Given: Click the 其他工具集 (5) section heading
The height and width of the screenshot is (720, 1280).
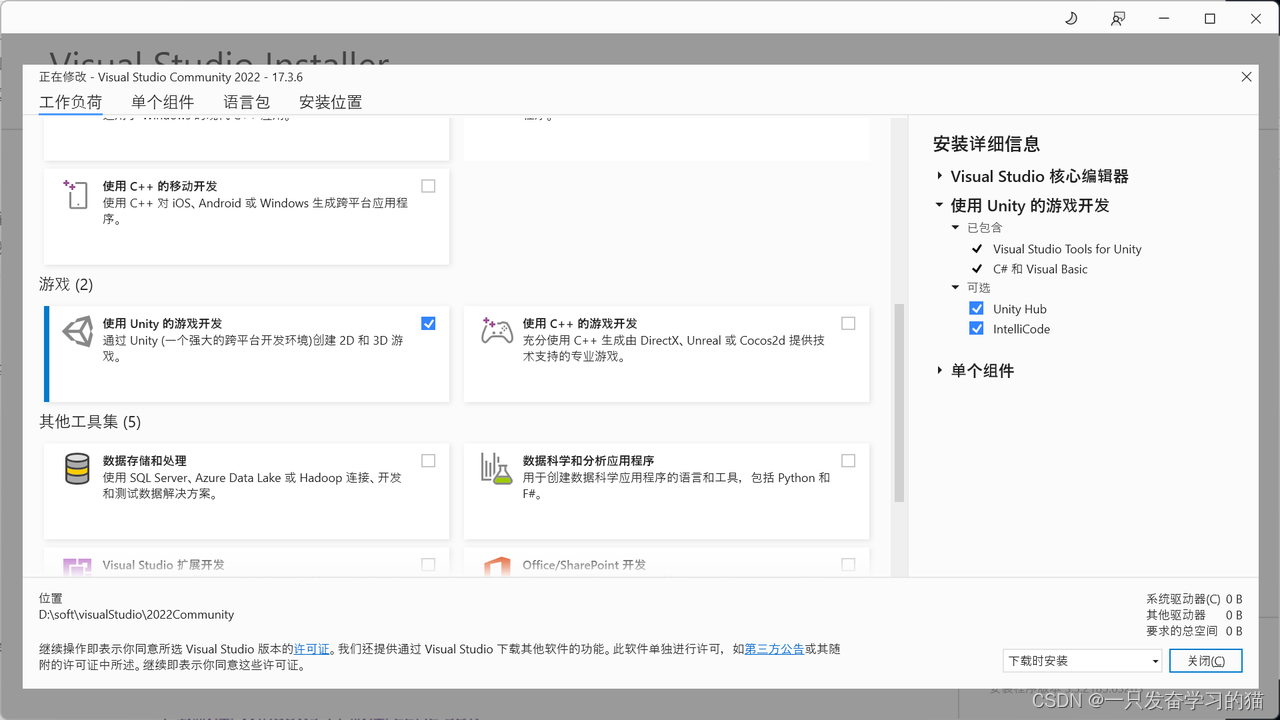Looking at the screenshot, I should tap(90, 422).
